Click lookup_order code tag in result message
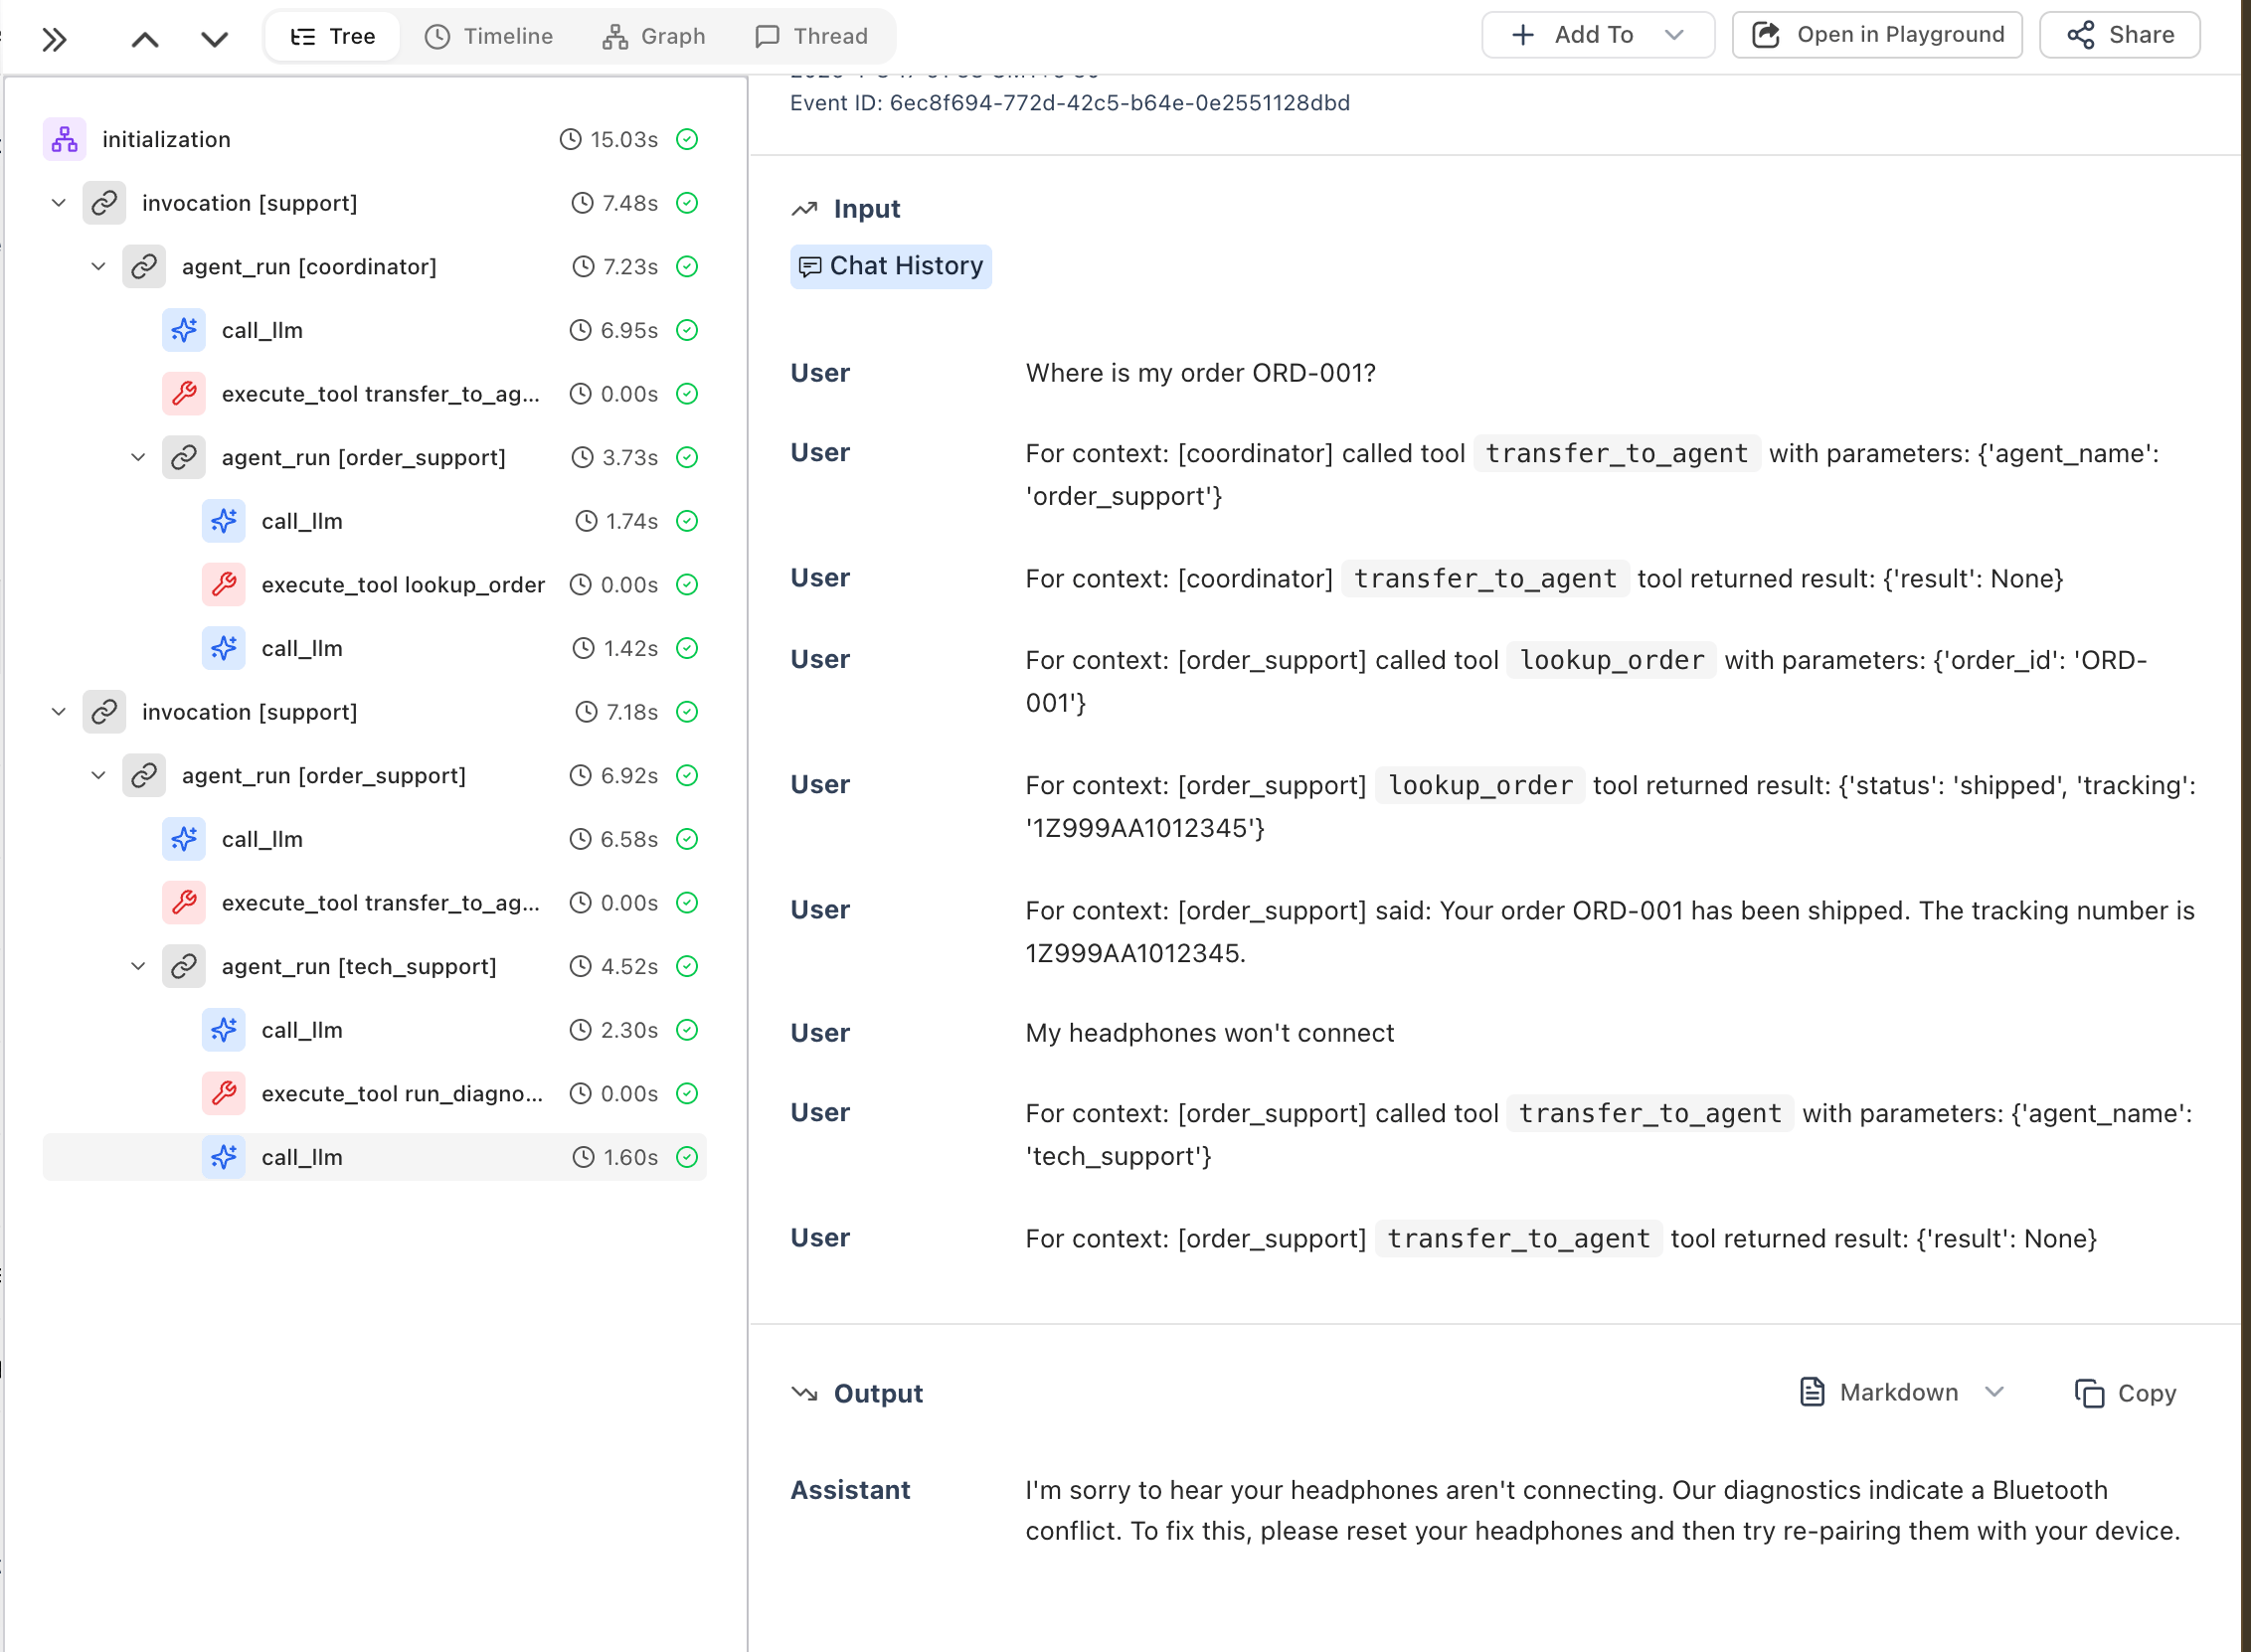This screenshot has height=1652, width=2251. pos(1480,786)
